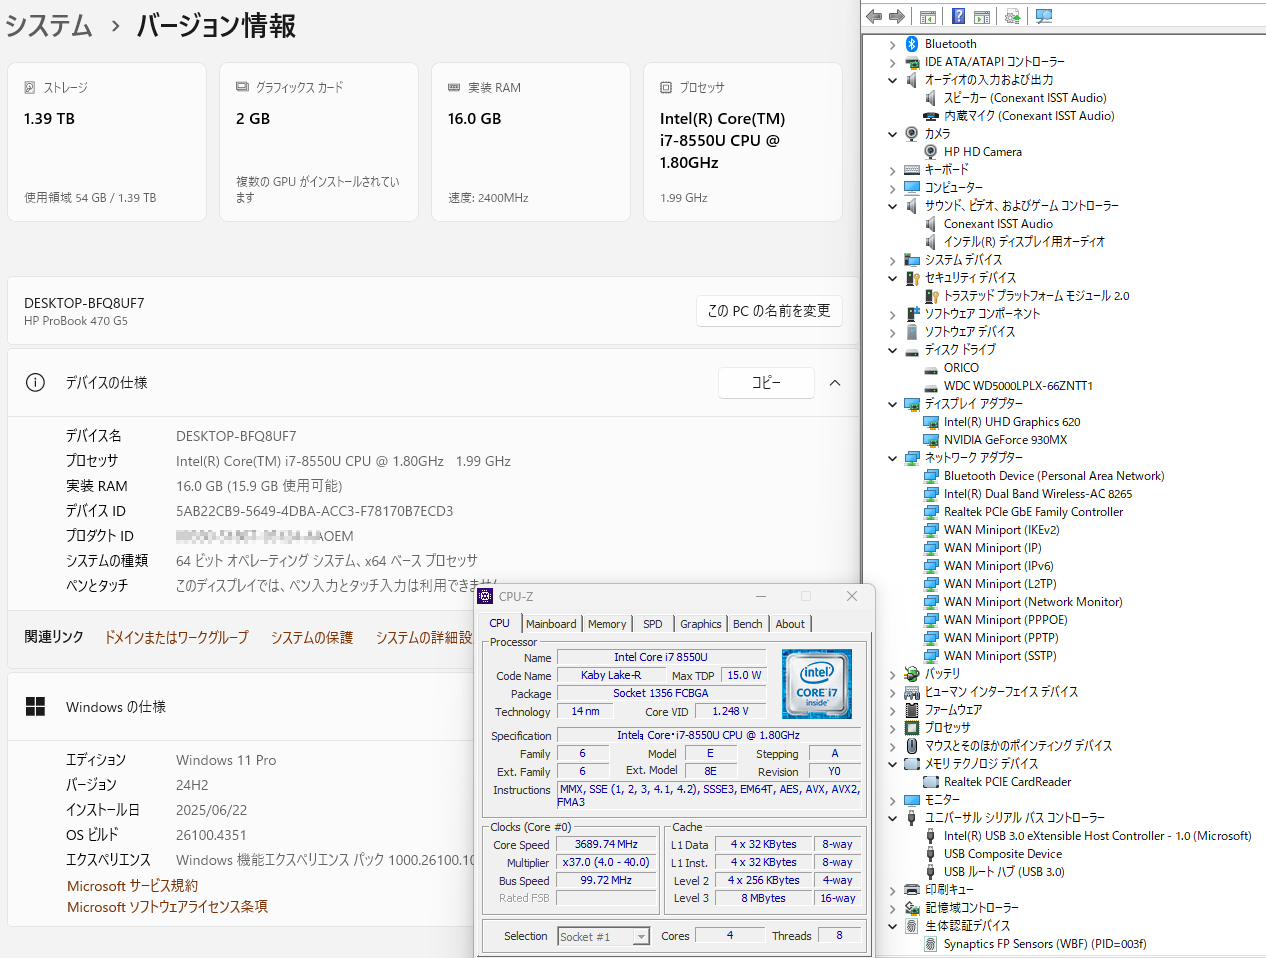Click the デバイス ID value text
Viewport: 1266px width, 958px height.
314,511
